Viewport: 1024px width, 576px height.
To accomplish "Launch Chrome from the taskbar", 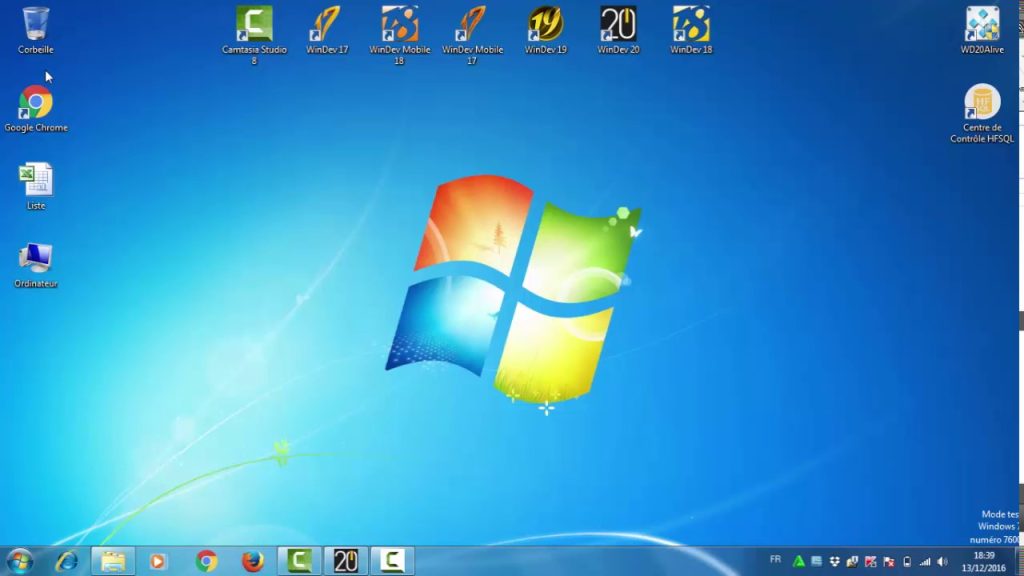I will click(x=206, y=561).
